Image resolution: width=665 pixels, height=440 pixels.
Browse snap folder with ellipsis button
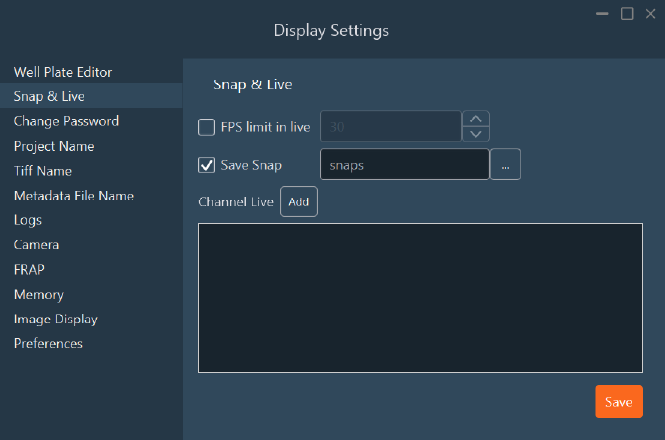point(505,165)
